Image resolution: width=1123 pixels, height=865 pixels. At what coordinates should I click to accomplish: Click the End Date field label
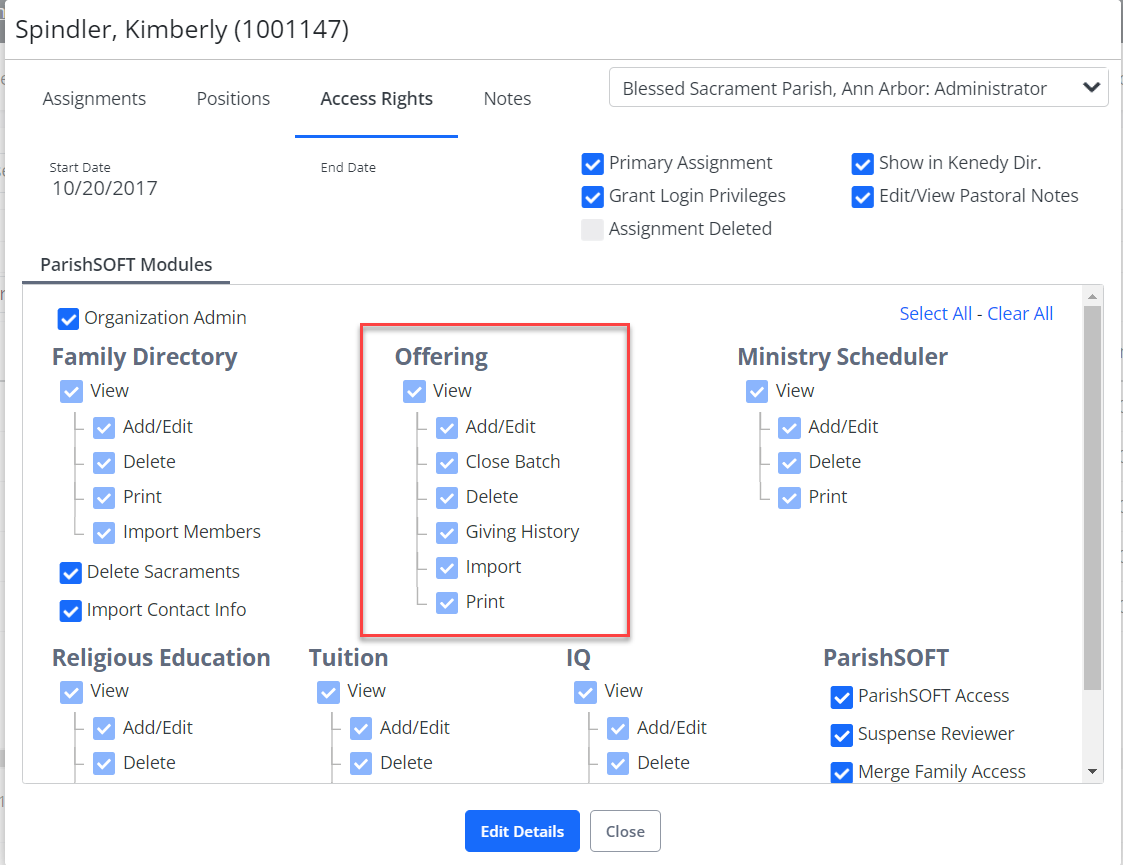(348, 168)
